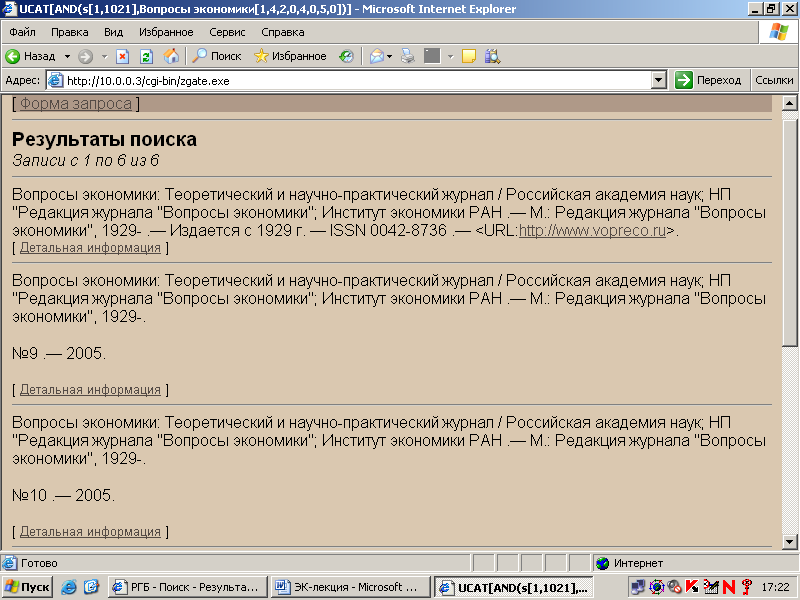The image size is (800, 600).
Task: Open Детальная информация for first record
Action: pos(90,248)
